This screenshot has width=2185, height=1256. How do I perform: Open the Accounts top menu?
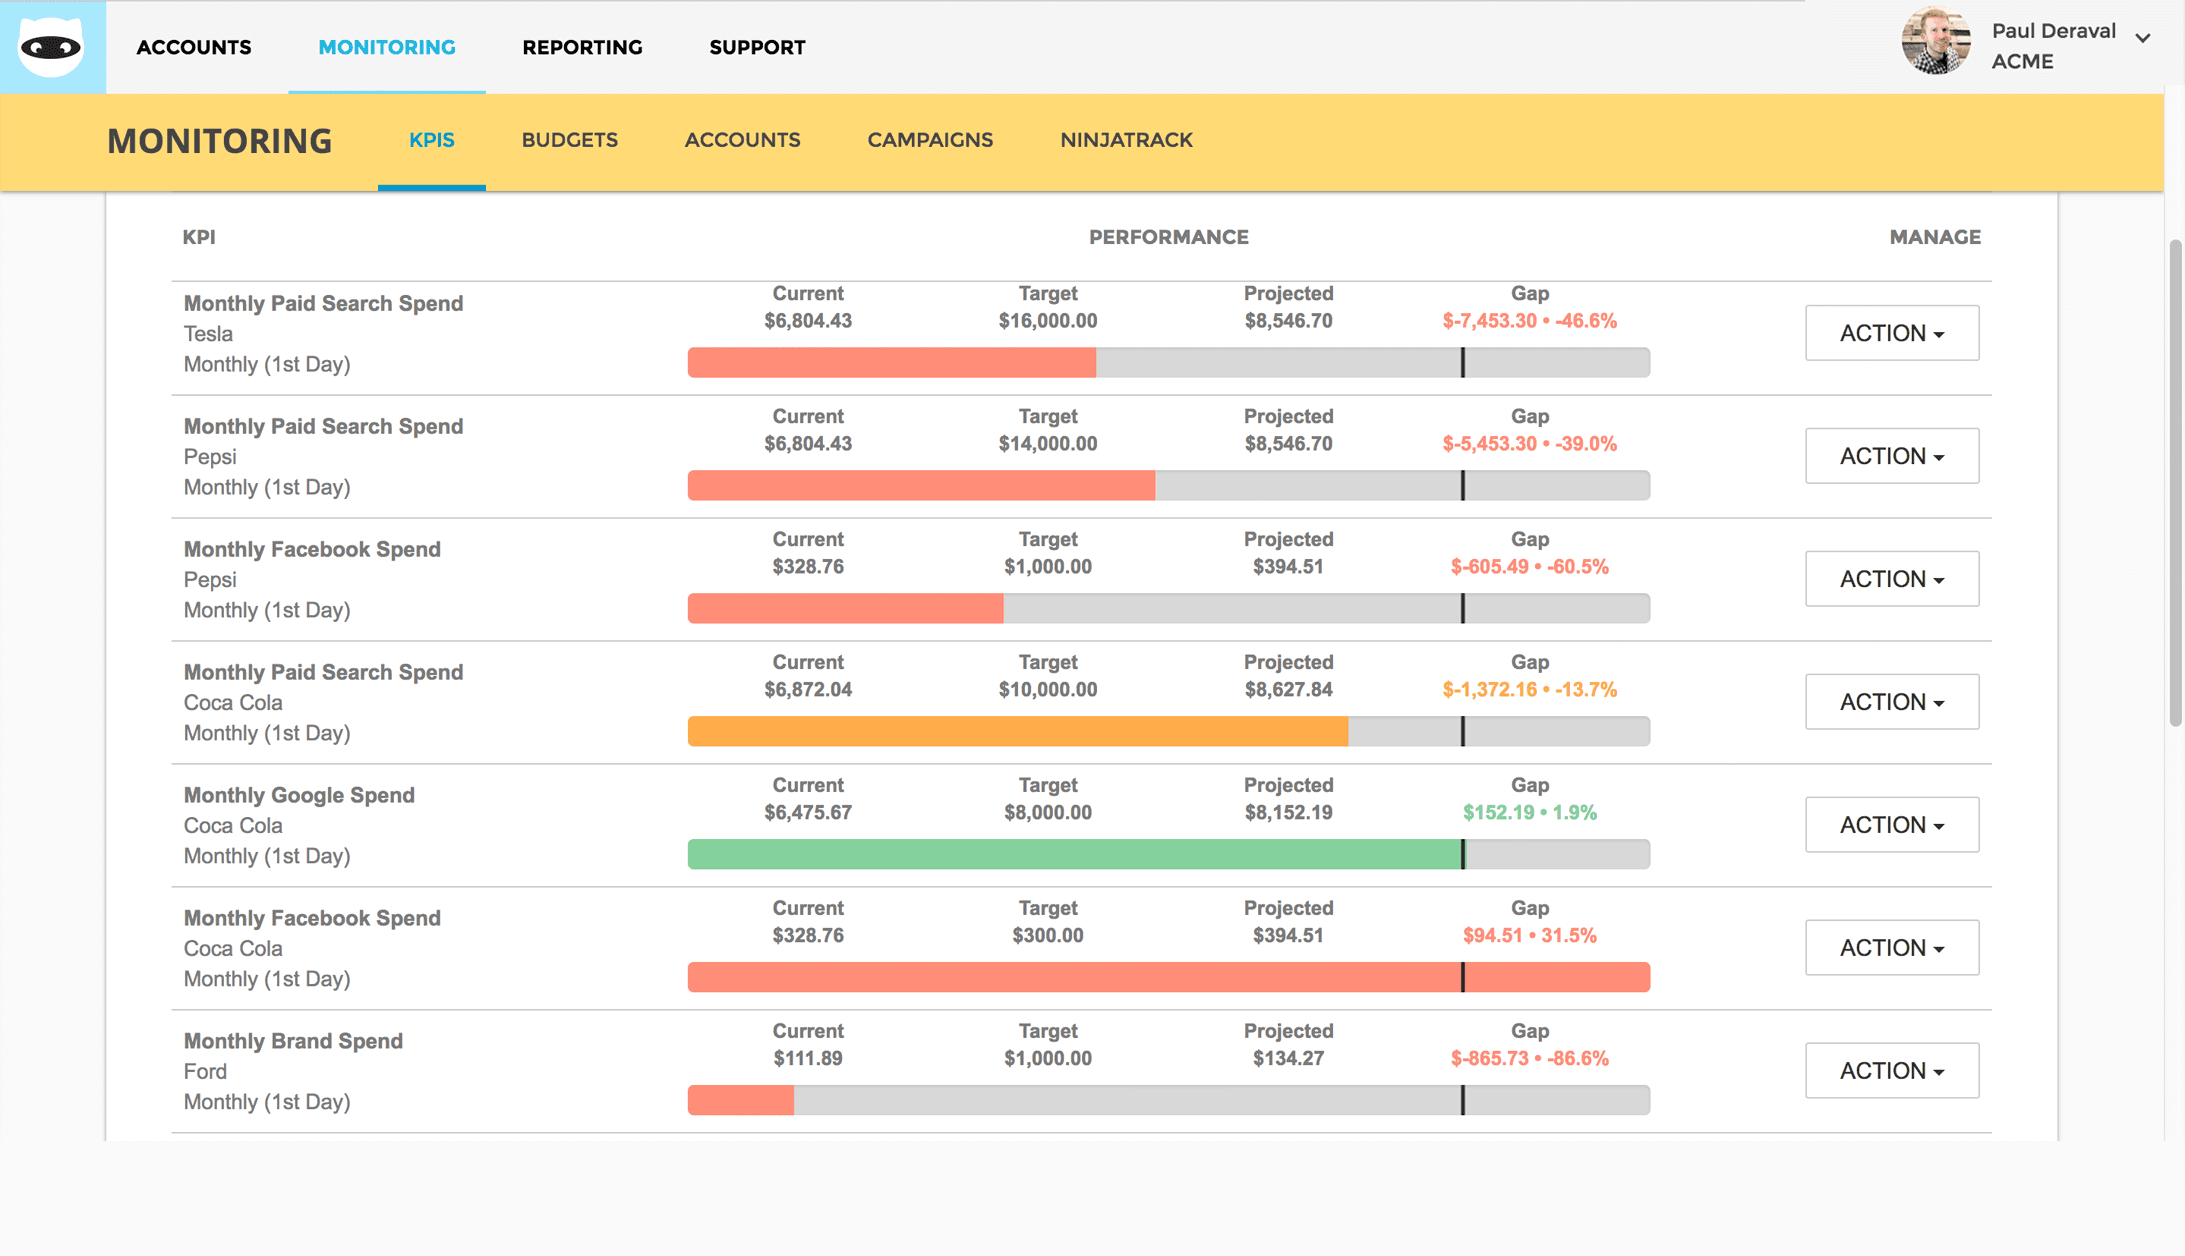click(194, 47)
